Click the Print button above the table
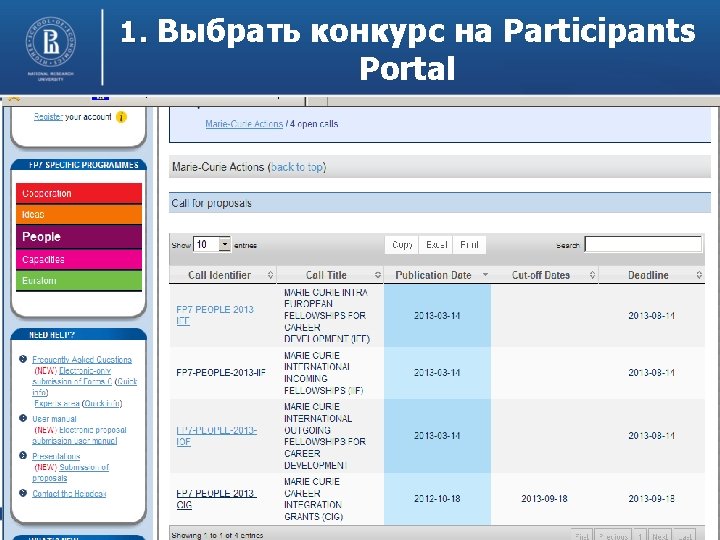The height and width of the screenshot is (540, 720). tap(469, 245)
